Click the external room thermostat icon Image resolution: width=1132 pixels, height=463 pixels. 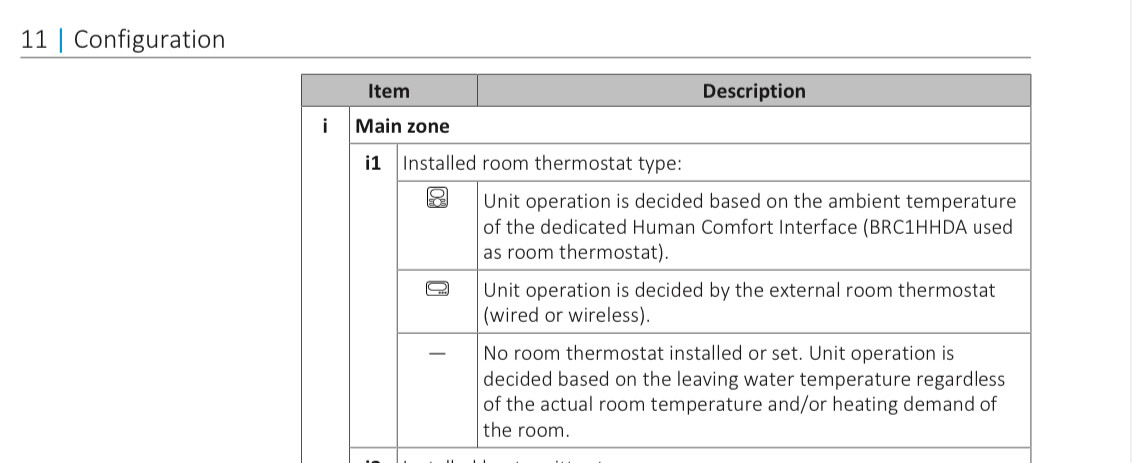click(x=437, y=289)
